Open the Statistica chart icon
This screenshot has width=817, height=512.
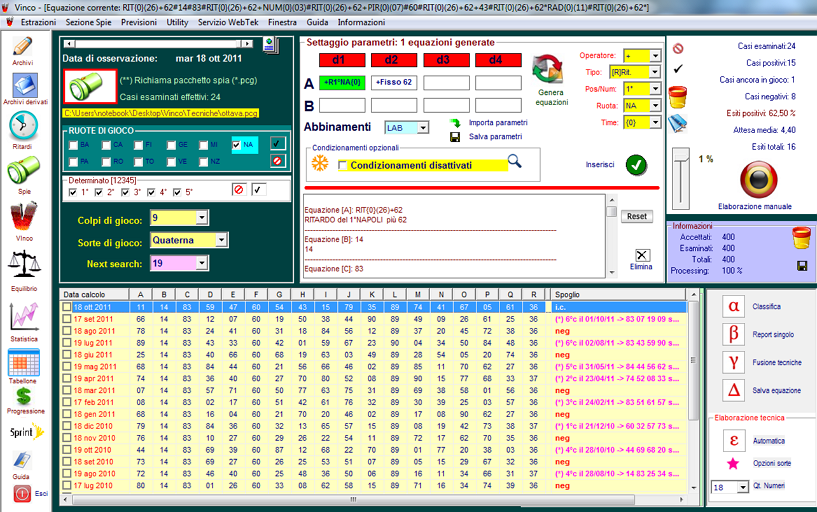point(23,317)
